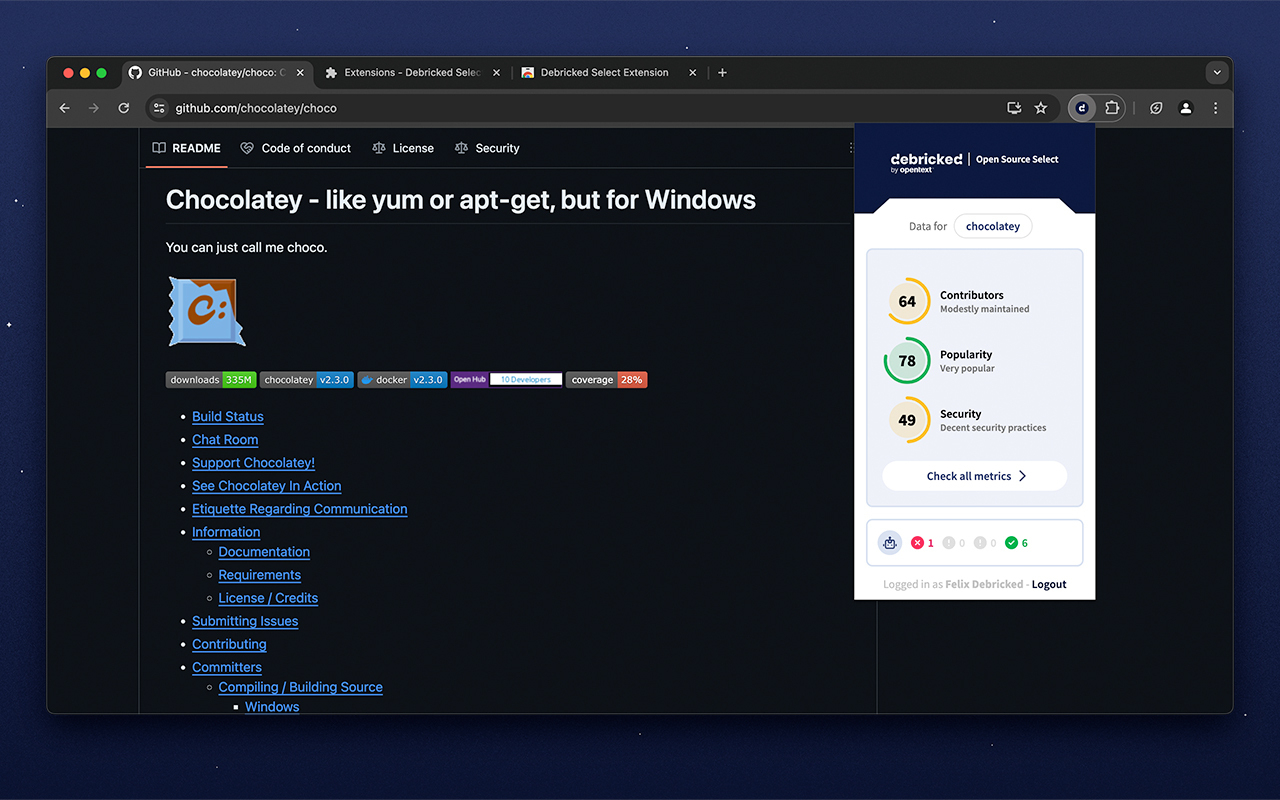Open See Chocolatey In Action link
The height and width of the screenshot is (800, 1280).
coord(267,486)
